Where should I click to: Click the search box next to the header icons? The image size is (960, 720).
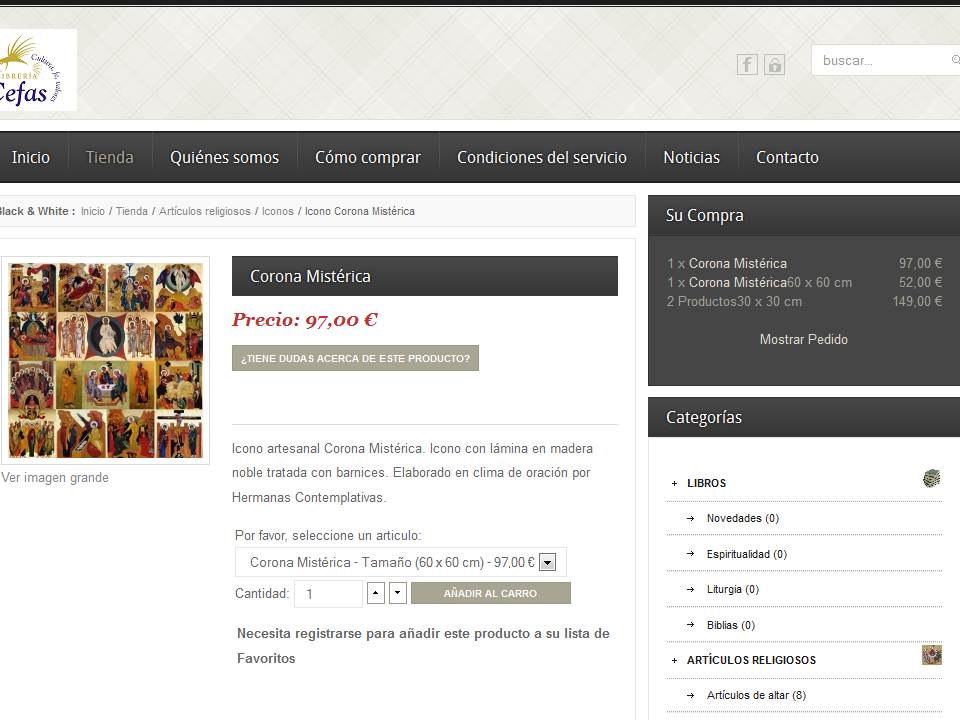(885, 60)
